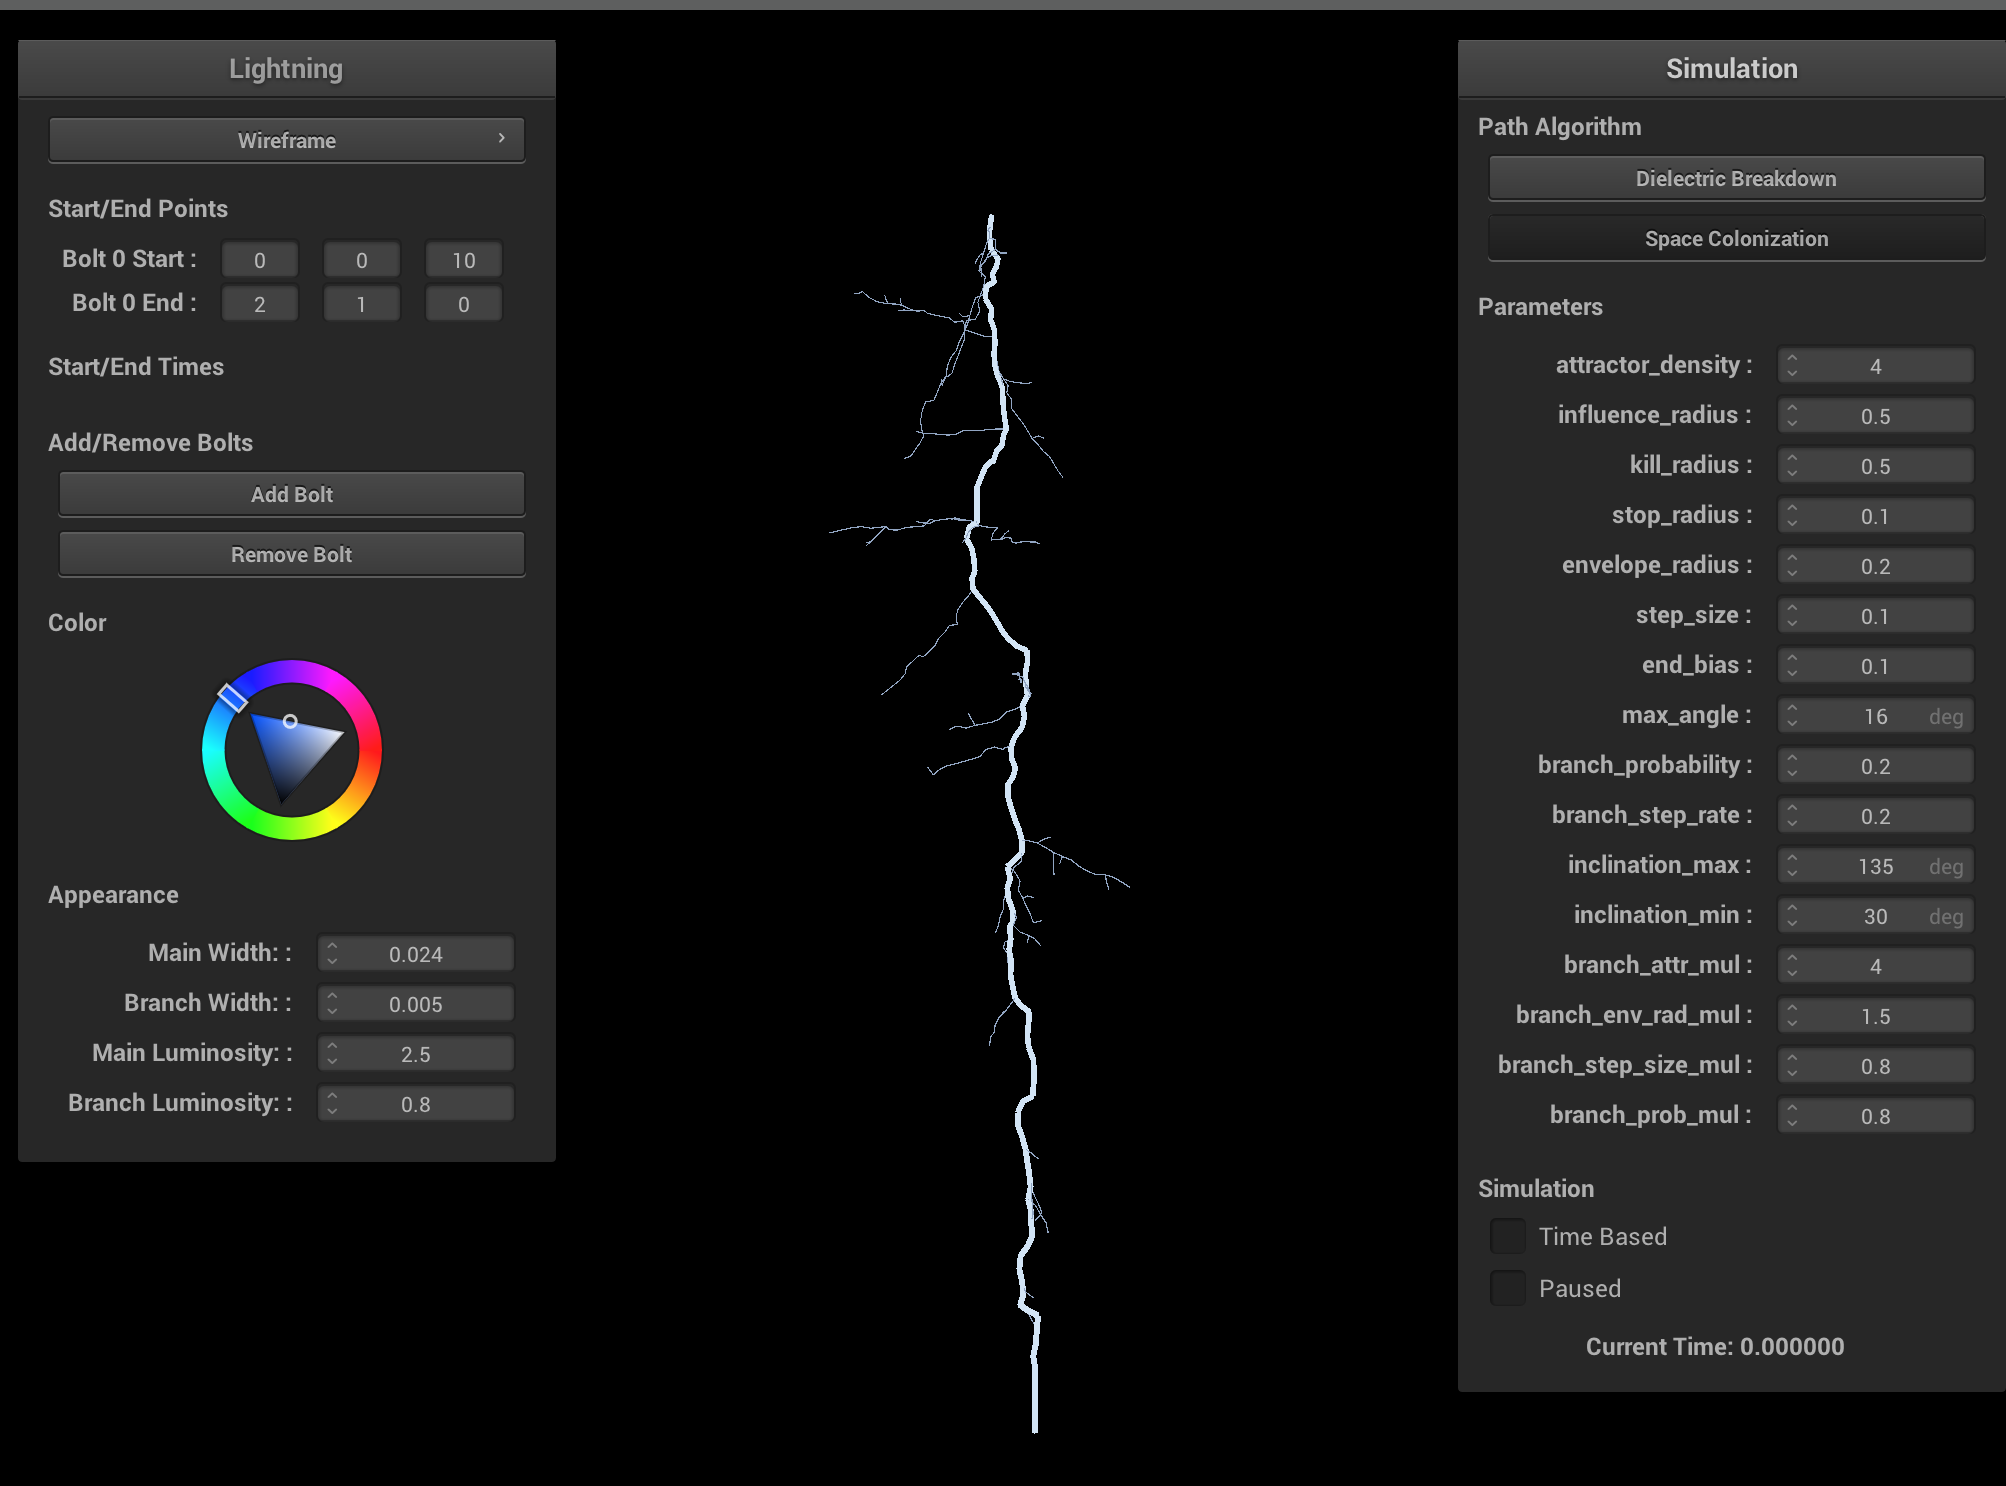2006x1486 pixels.
Task: Click the Main Luminosity value field
Action: tap(416, 1054)
